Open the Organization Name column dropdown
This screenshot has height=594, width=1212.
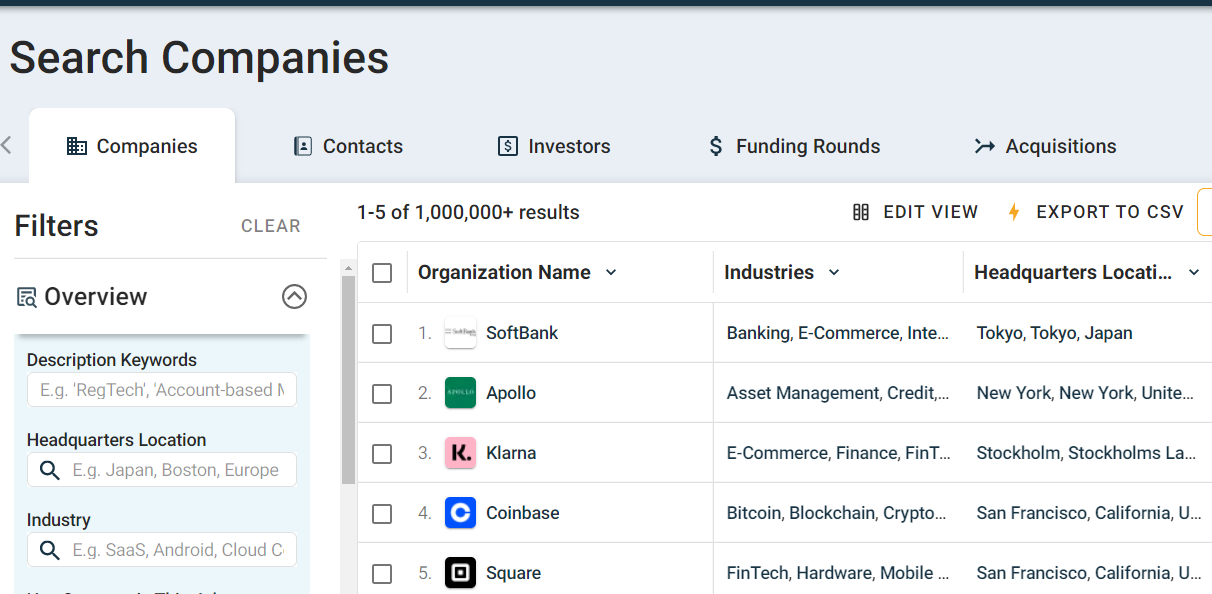(612, 273)
